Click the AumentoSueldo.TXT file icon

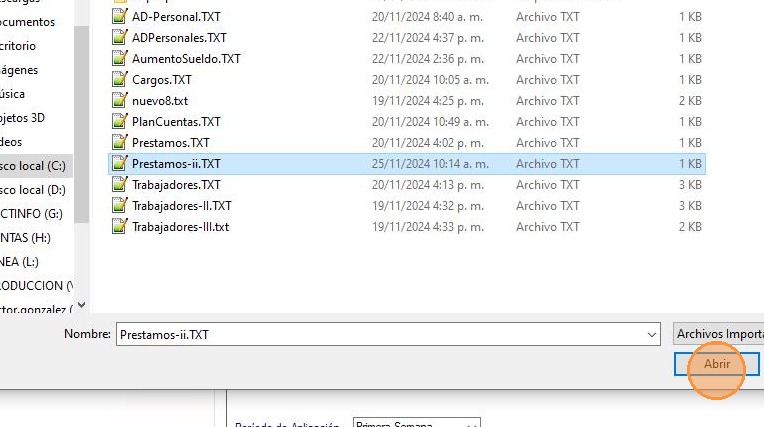pyautogui.click(x=119, y=58)
